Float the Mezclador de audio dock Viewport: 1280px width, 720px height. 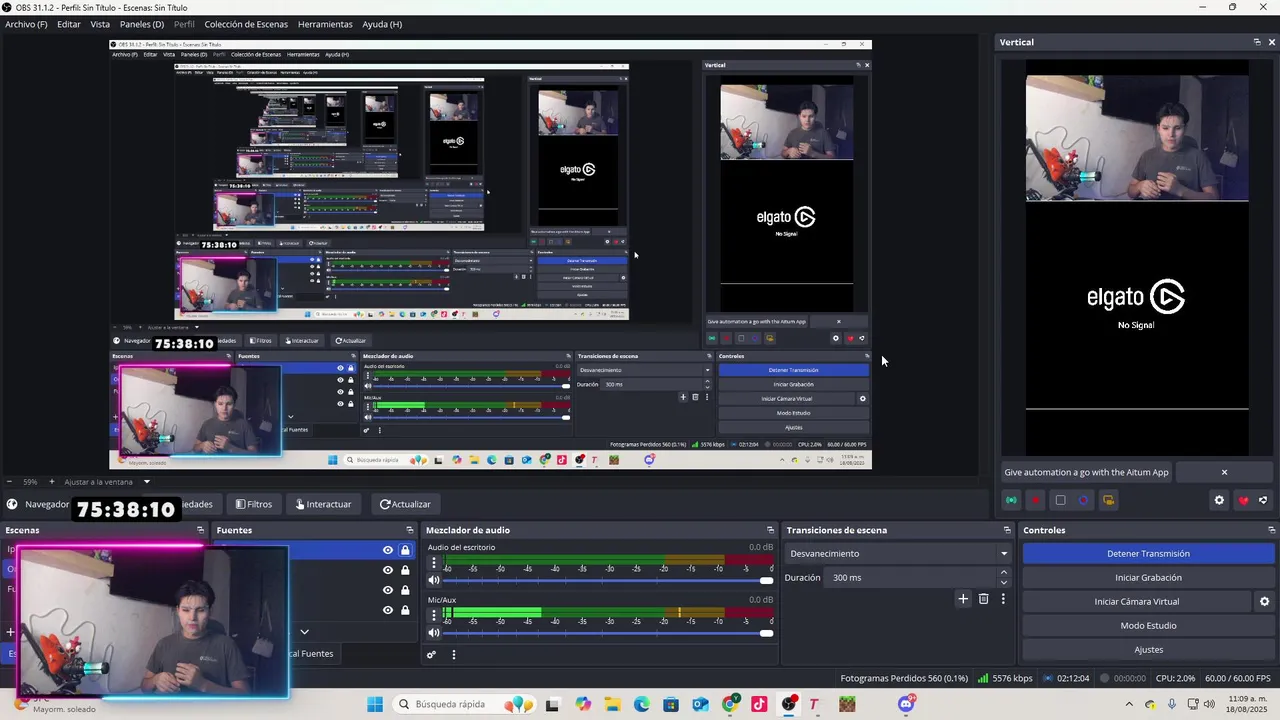pyautogui.click(x=770, y=530)
